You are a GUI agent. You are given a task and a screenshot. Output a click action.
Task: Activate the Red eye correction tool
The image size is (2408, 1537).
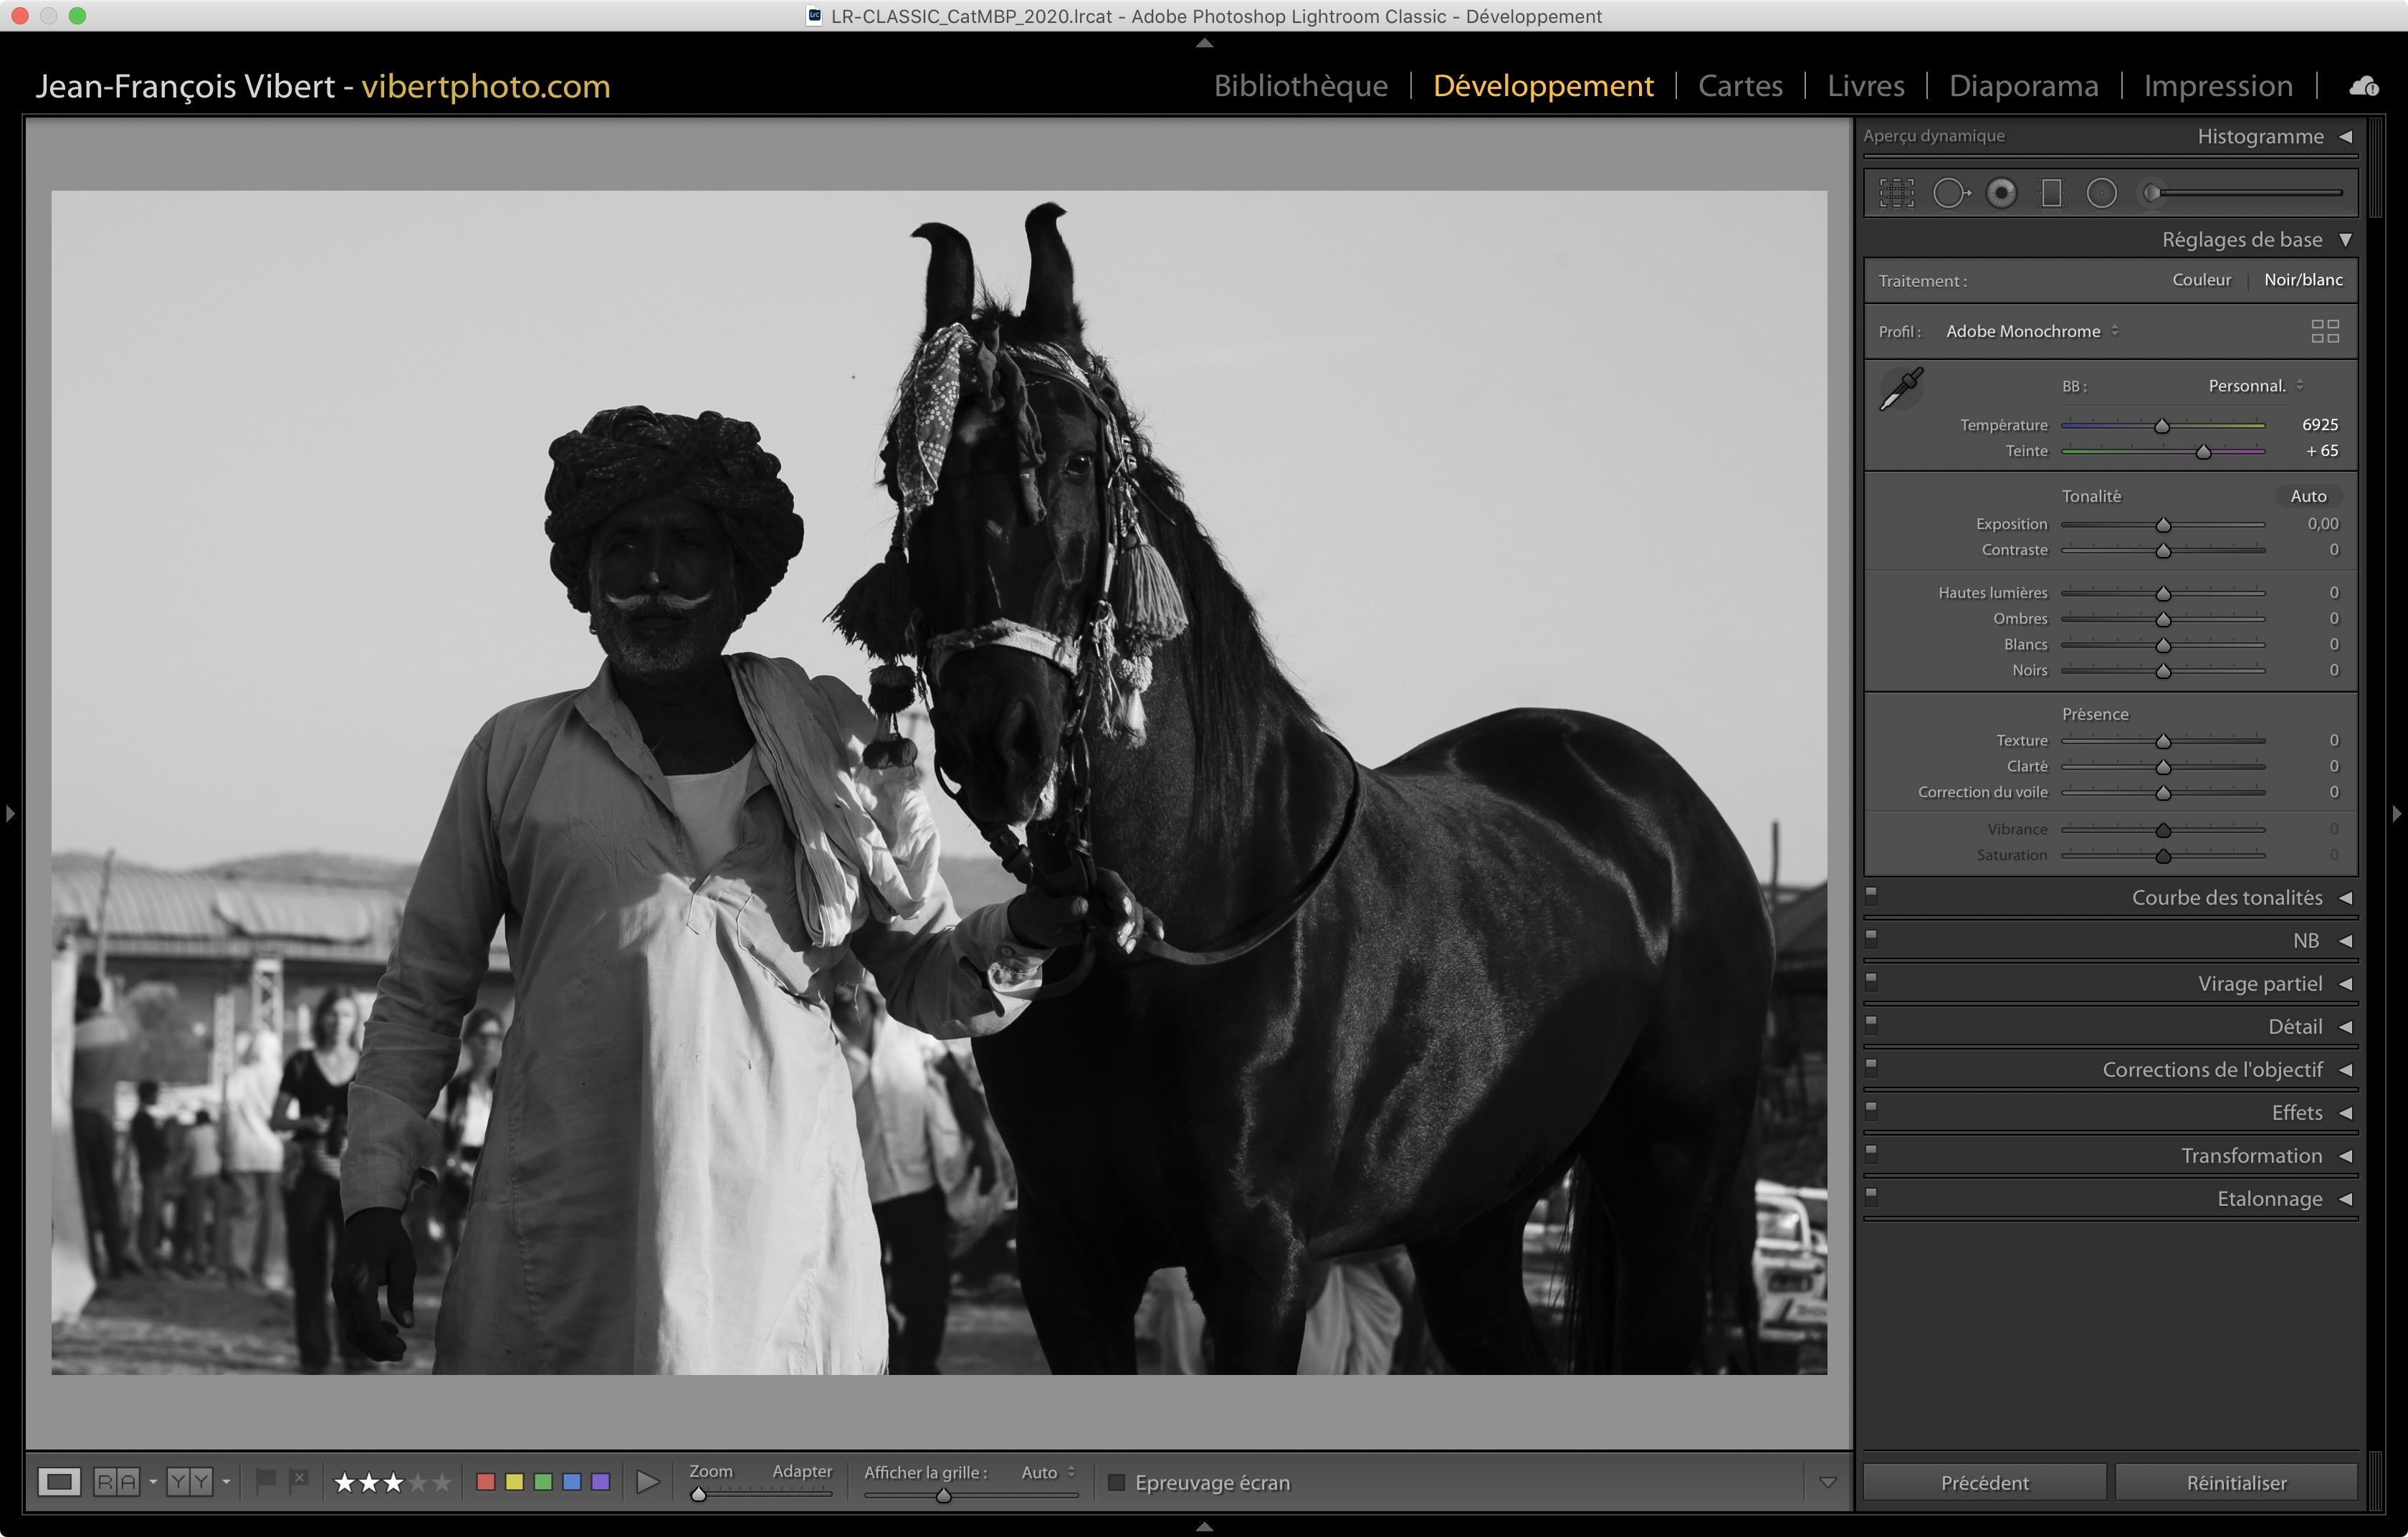[2001, 193]
